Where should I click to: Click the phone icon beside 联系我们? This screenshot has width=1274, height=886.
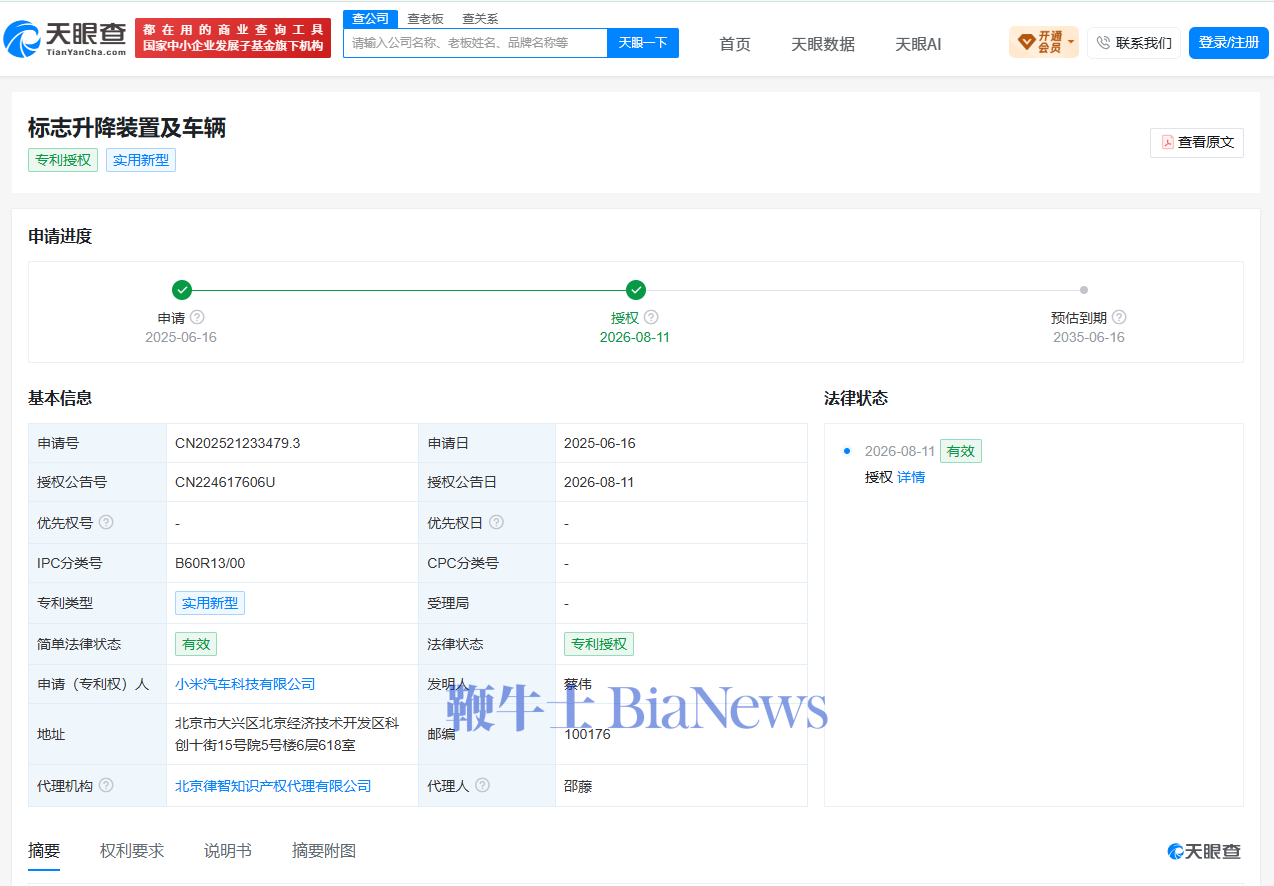(x=1104, y=43)
